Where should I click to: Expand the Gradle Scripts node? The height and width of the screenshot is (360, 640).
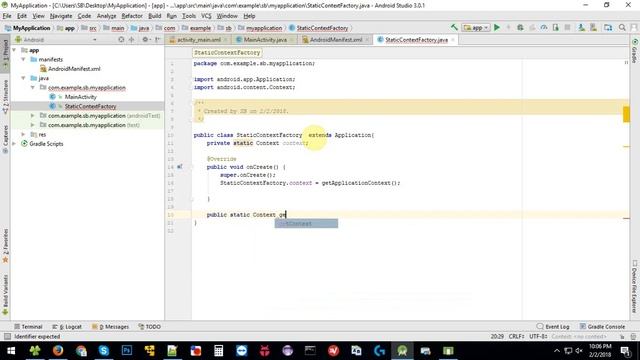pyautogui.click(x=15, y=144)
